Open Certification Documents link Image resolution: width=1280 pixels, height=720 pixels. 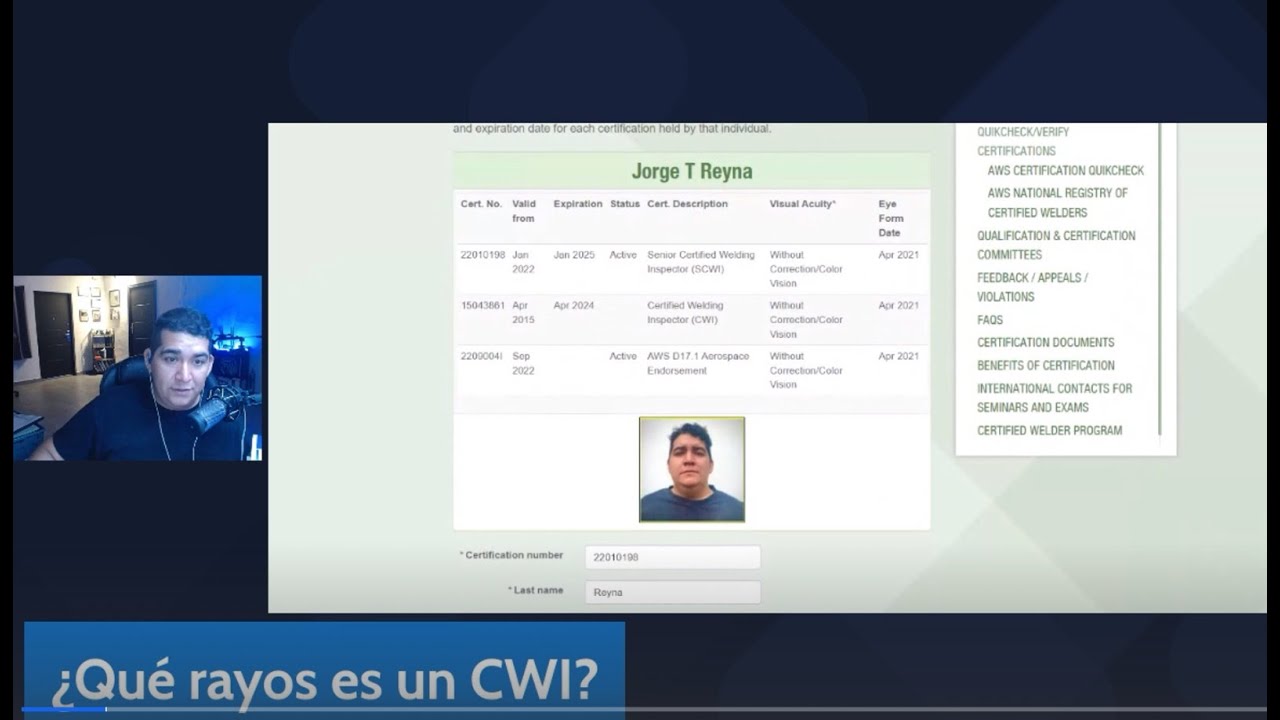pyautogui.click(x=1046, y=343)
